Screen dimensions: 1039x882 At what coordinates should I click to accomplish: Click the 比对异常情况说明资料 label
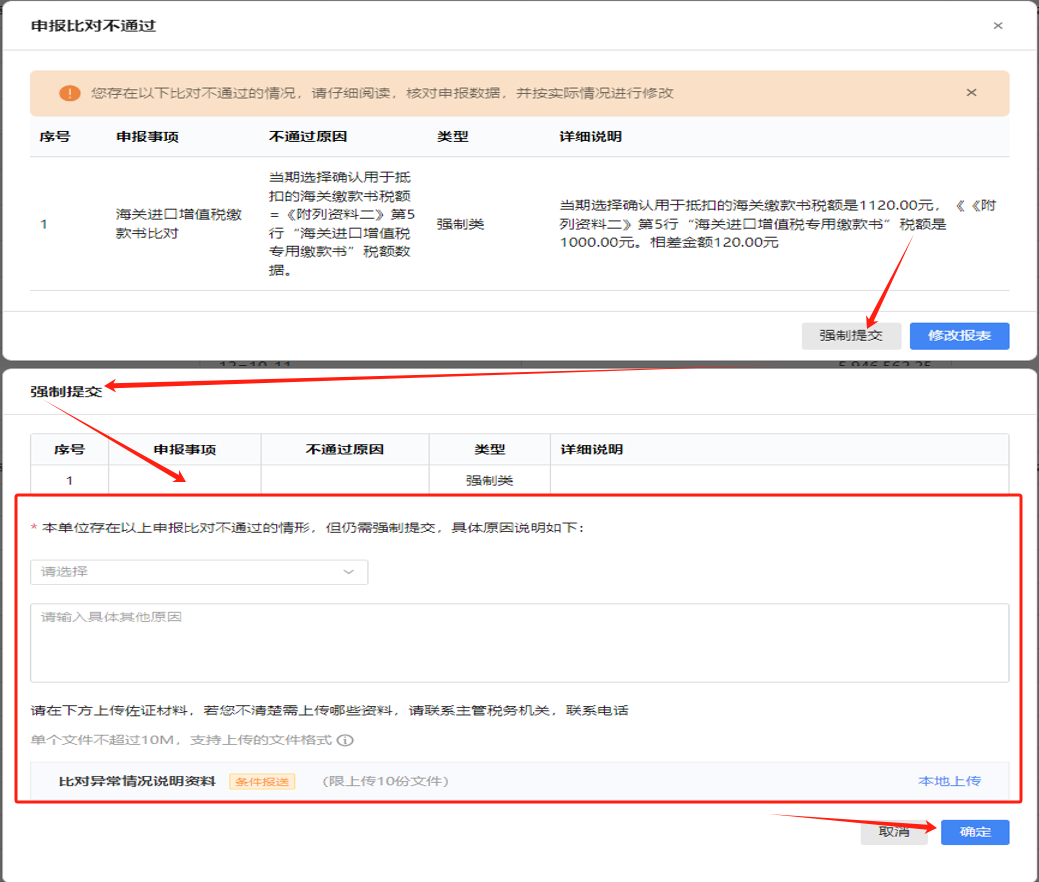pos(137,781)
